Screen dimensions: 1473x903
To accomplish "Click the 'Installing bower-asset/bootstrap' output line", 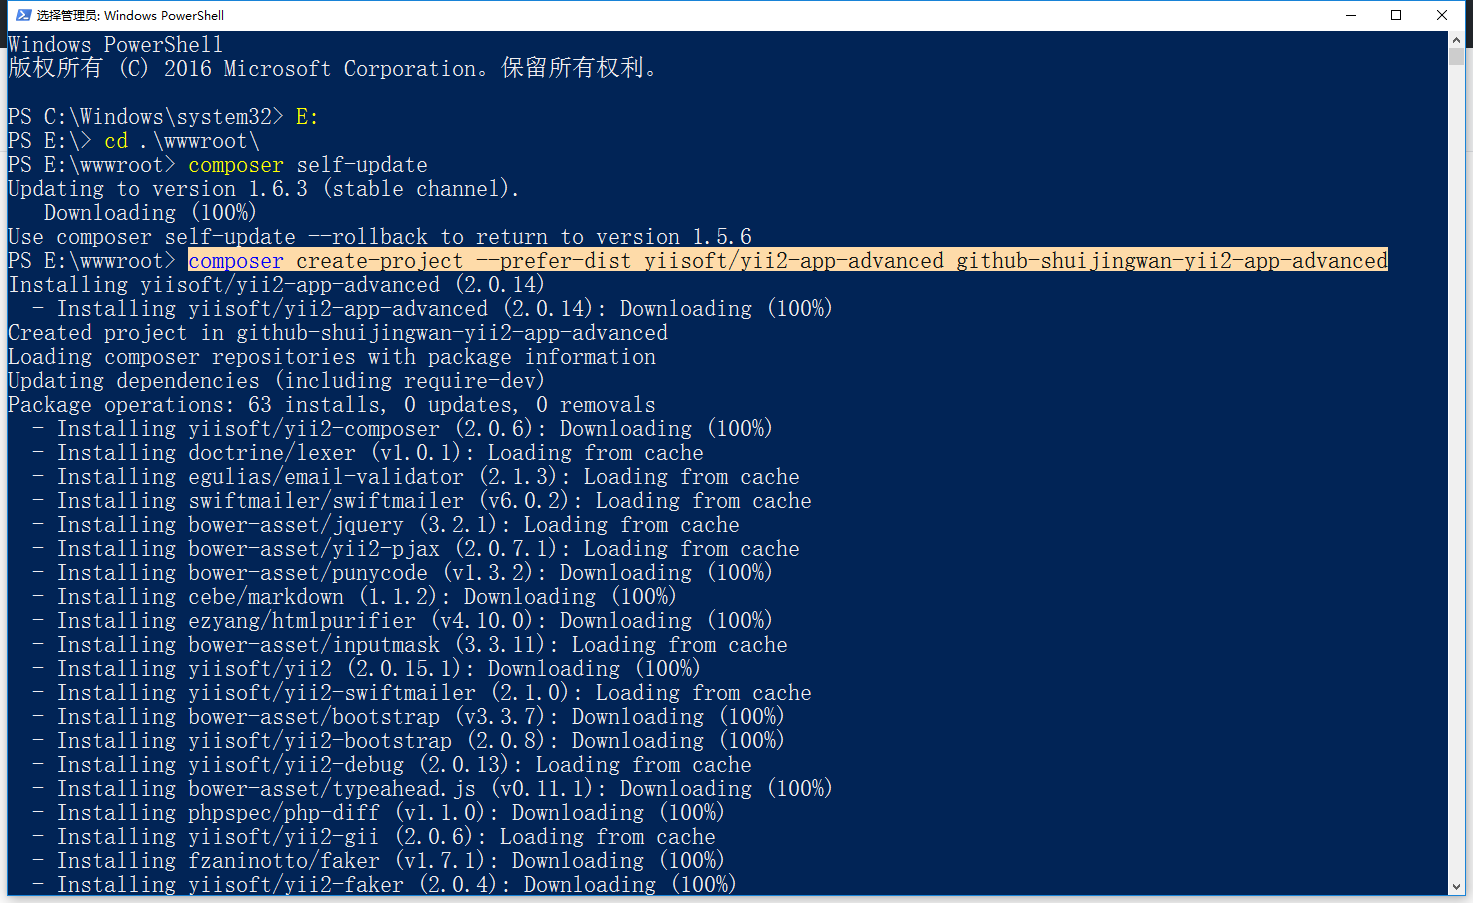I will 420,717.
